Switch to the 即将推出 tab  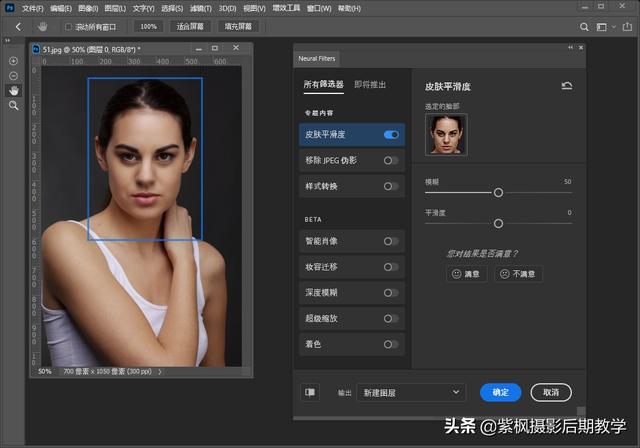[x=370, y=85]
